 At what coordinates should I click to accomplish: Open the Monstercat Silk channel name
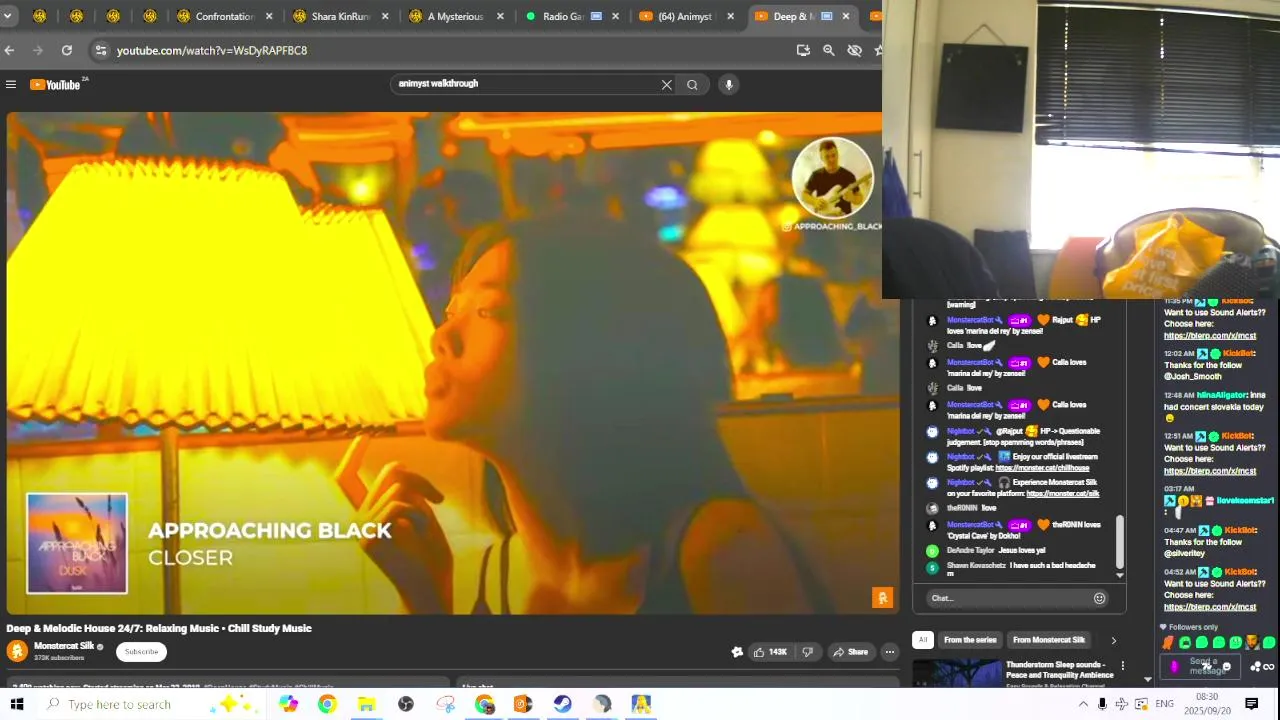coord(65,646)
